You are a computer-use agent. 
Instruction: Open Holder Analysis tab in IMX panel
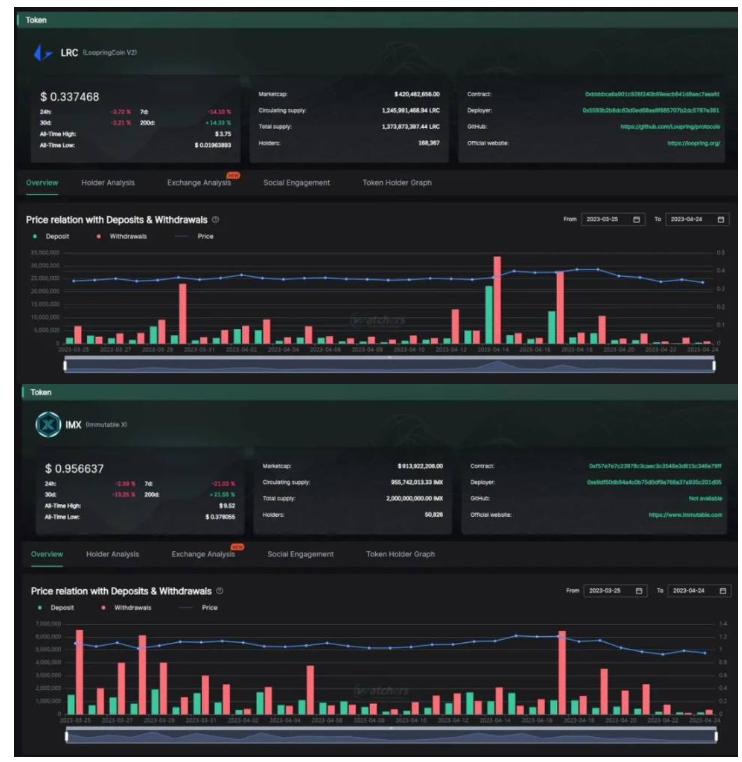tap(112, 554)
